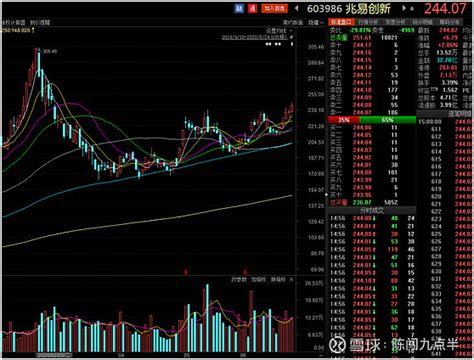
Task: Click the 简约版面 layout option
Action: pos(293,23)
